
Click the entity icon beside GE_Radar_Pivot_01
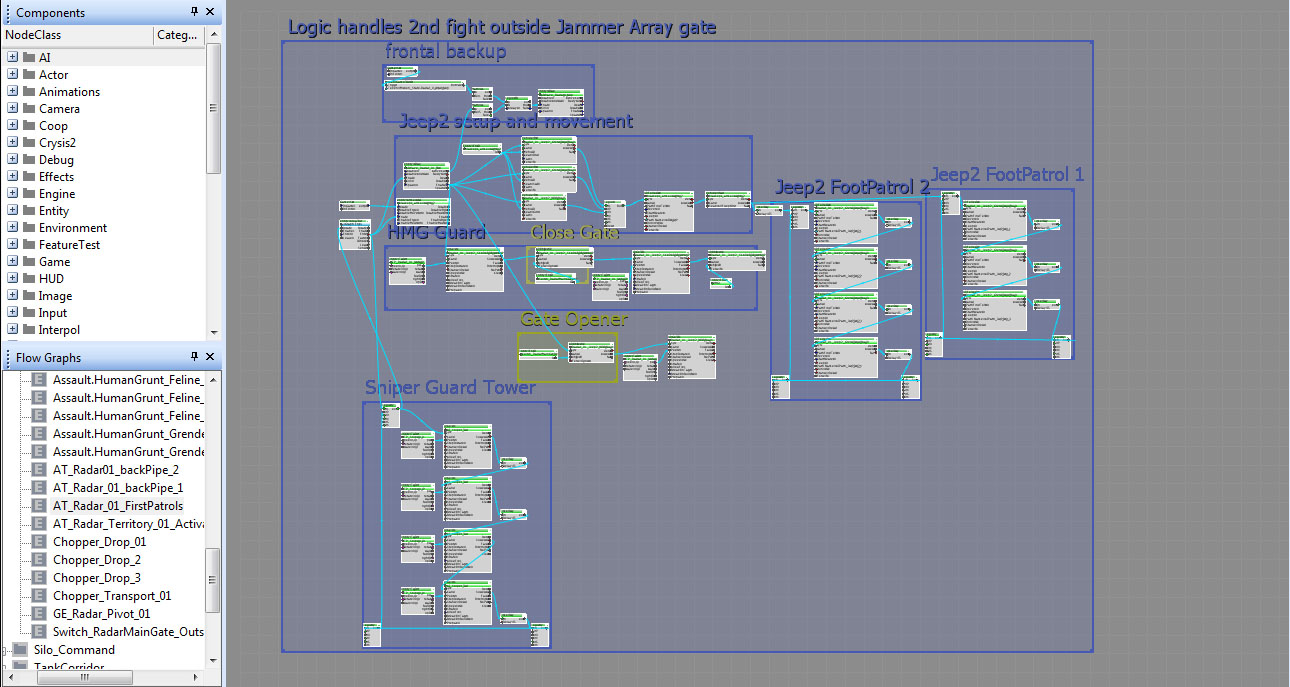click(39, 614)
